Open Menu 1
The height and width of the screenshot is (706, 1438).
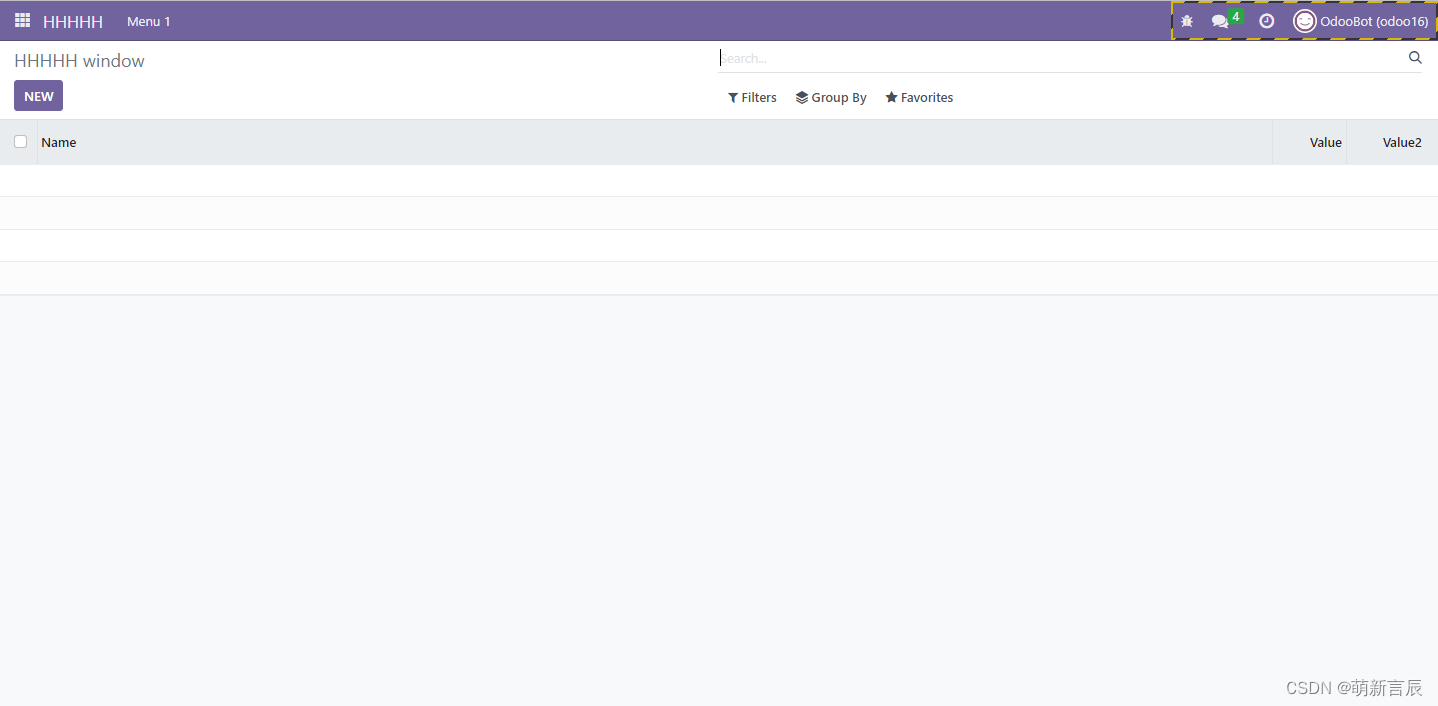coord(148,20)
